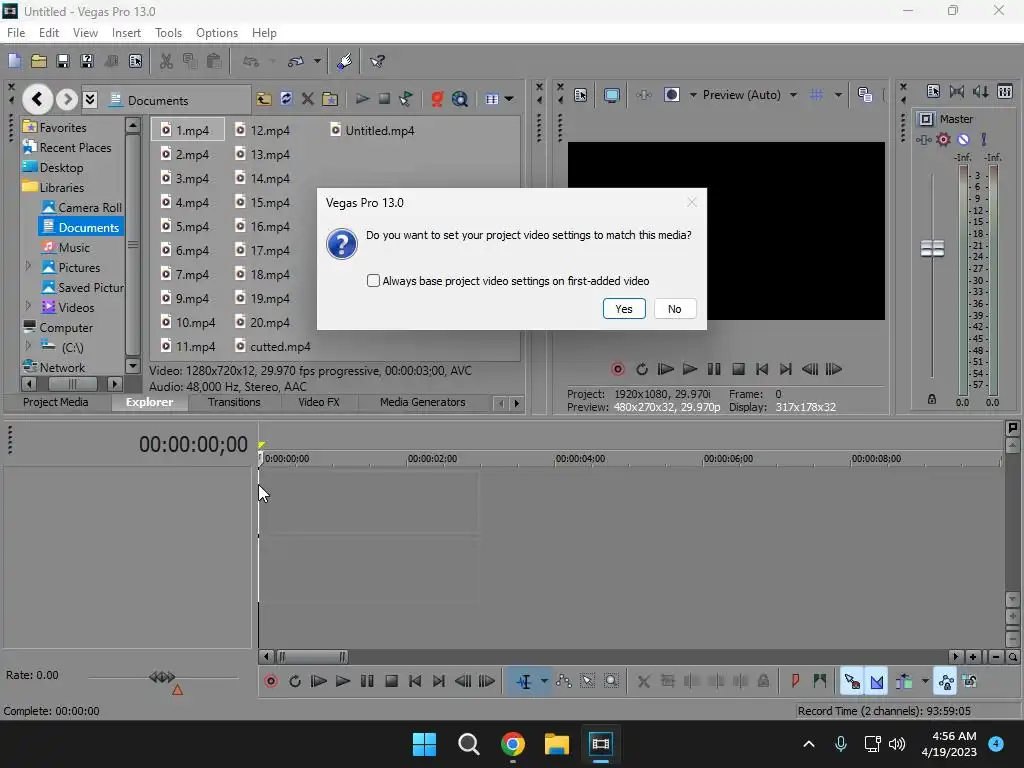Open project Properties from main toolbar
Screen dimensions: 1024x768
135,61
